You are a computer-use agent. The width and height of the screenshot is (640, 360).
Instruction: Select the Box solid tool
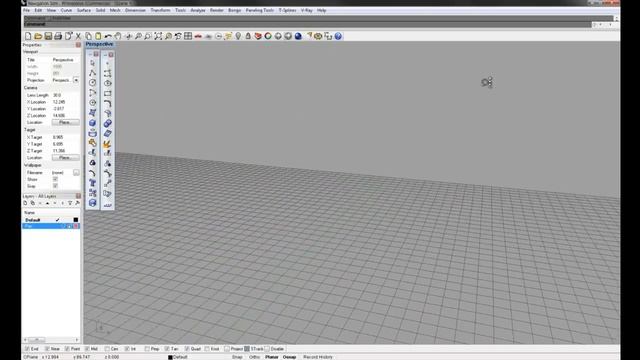click(x=93, y=123)
